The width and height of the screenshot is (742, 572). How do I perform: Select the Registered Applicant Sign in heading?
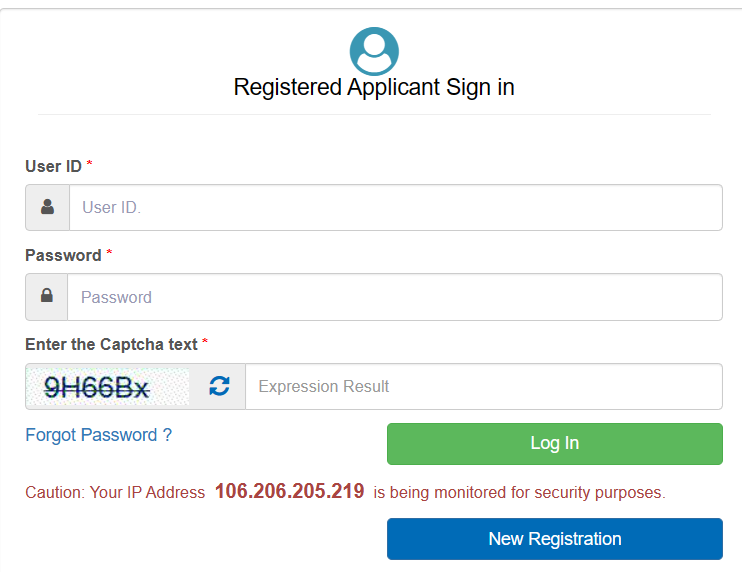(374, 87)
